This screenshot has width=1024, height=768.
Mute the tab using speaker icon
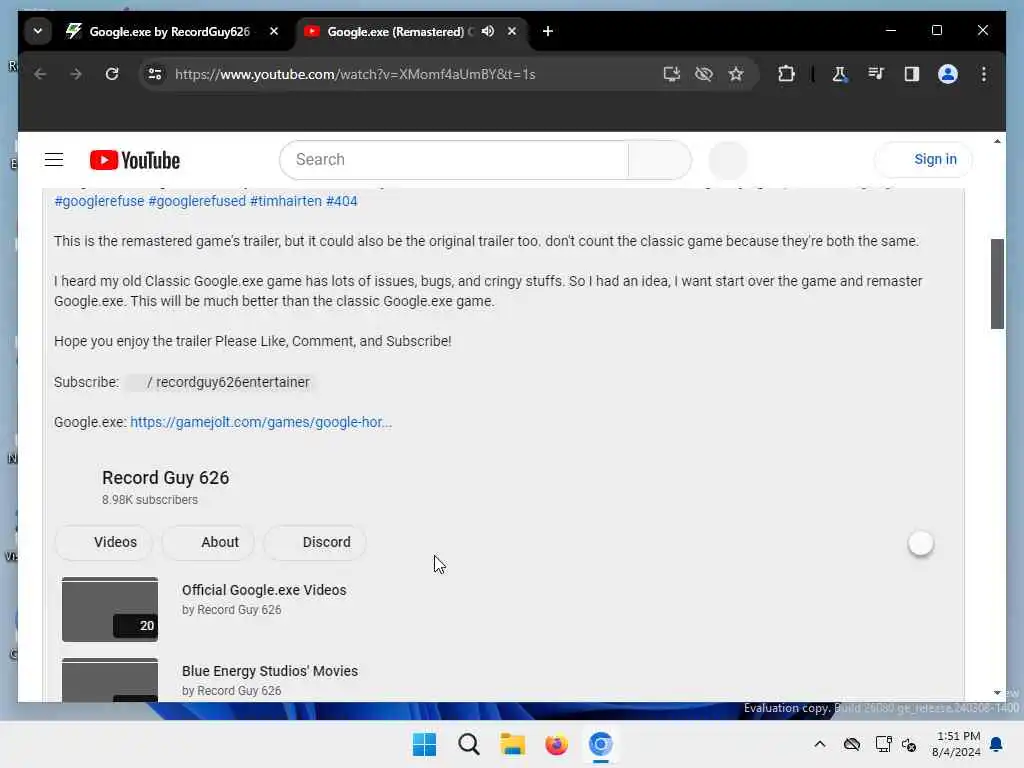click(487, 31)
